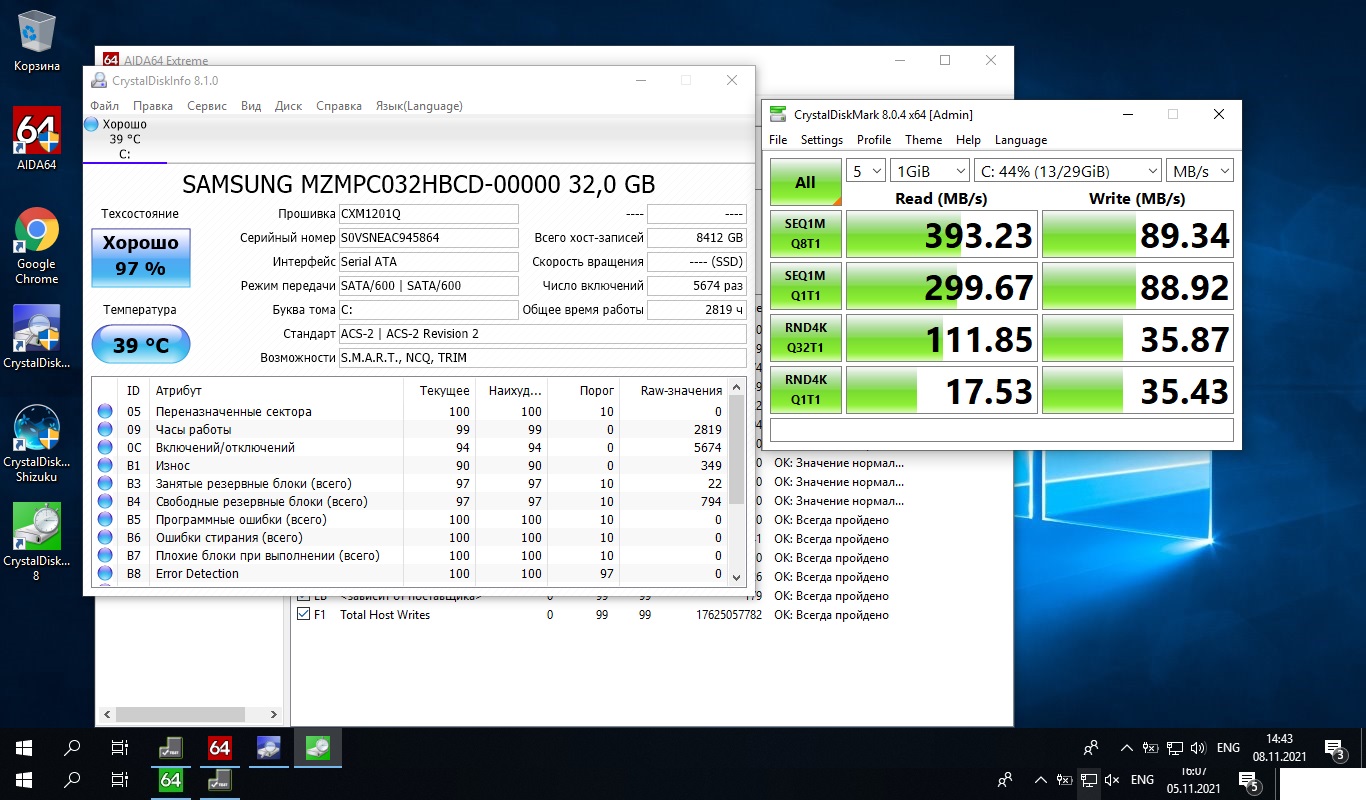
Task: Open File menu in CrystalDiskMark
Action: click(778, 140)
